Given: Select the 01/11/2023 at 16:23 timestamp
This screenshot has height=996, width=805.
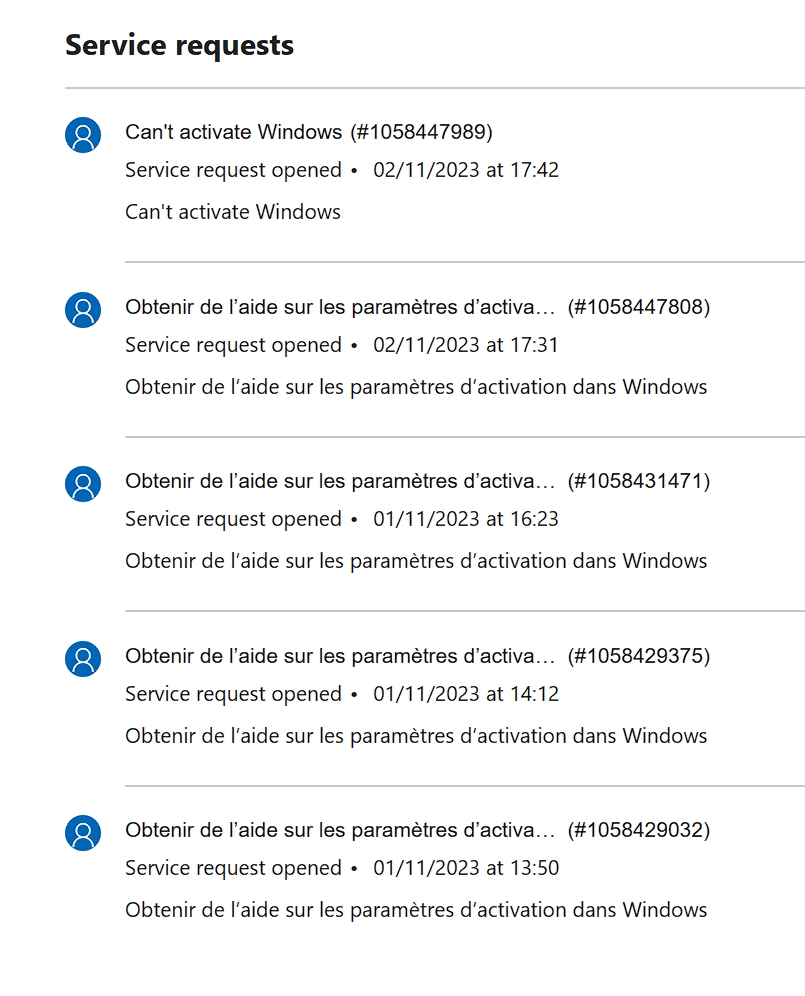Looking at the screenshot, I should click(465, 519).
